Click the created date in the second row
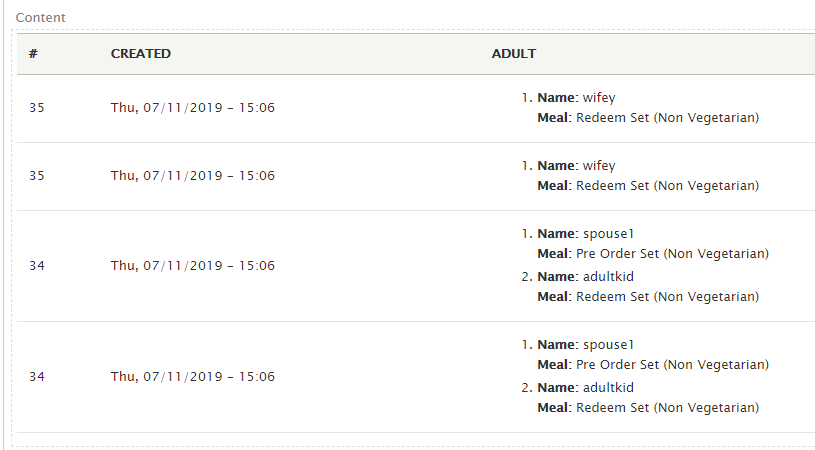815x450 pixels. [193, 176]
